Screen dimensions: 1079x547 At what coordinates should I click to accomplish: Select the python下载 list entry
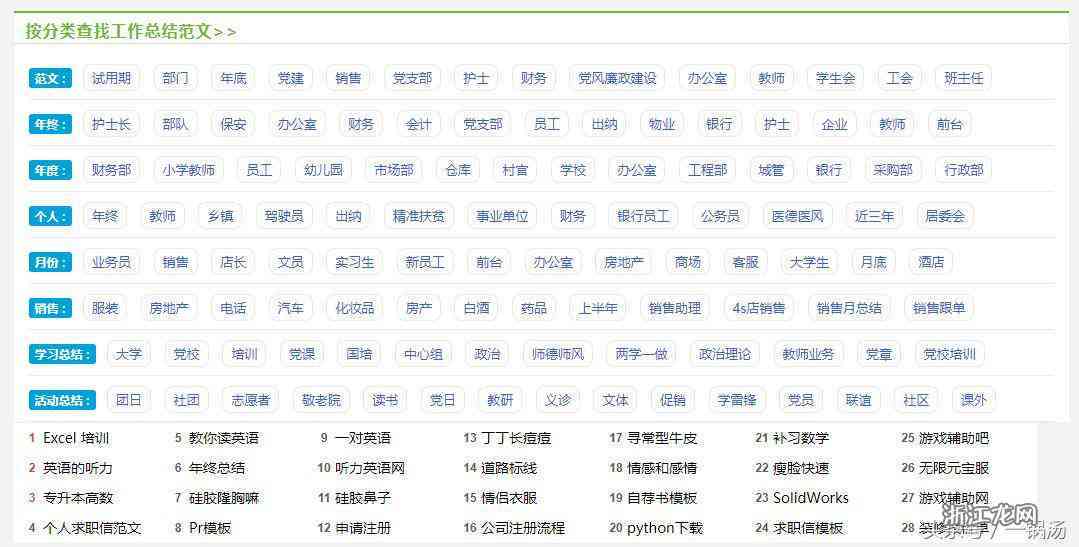(x=665, y=528)
